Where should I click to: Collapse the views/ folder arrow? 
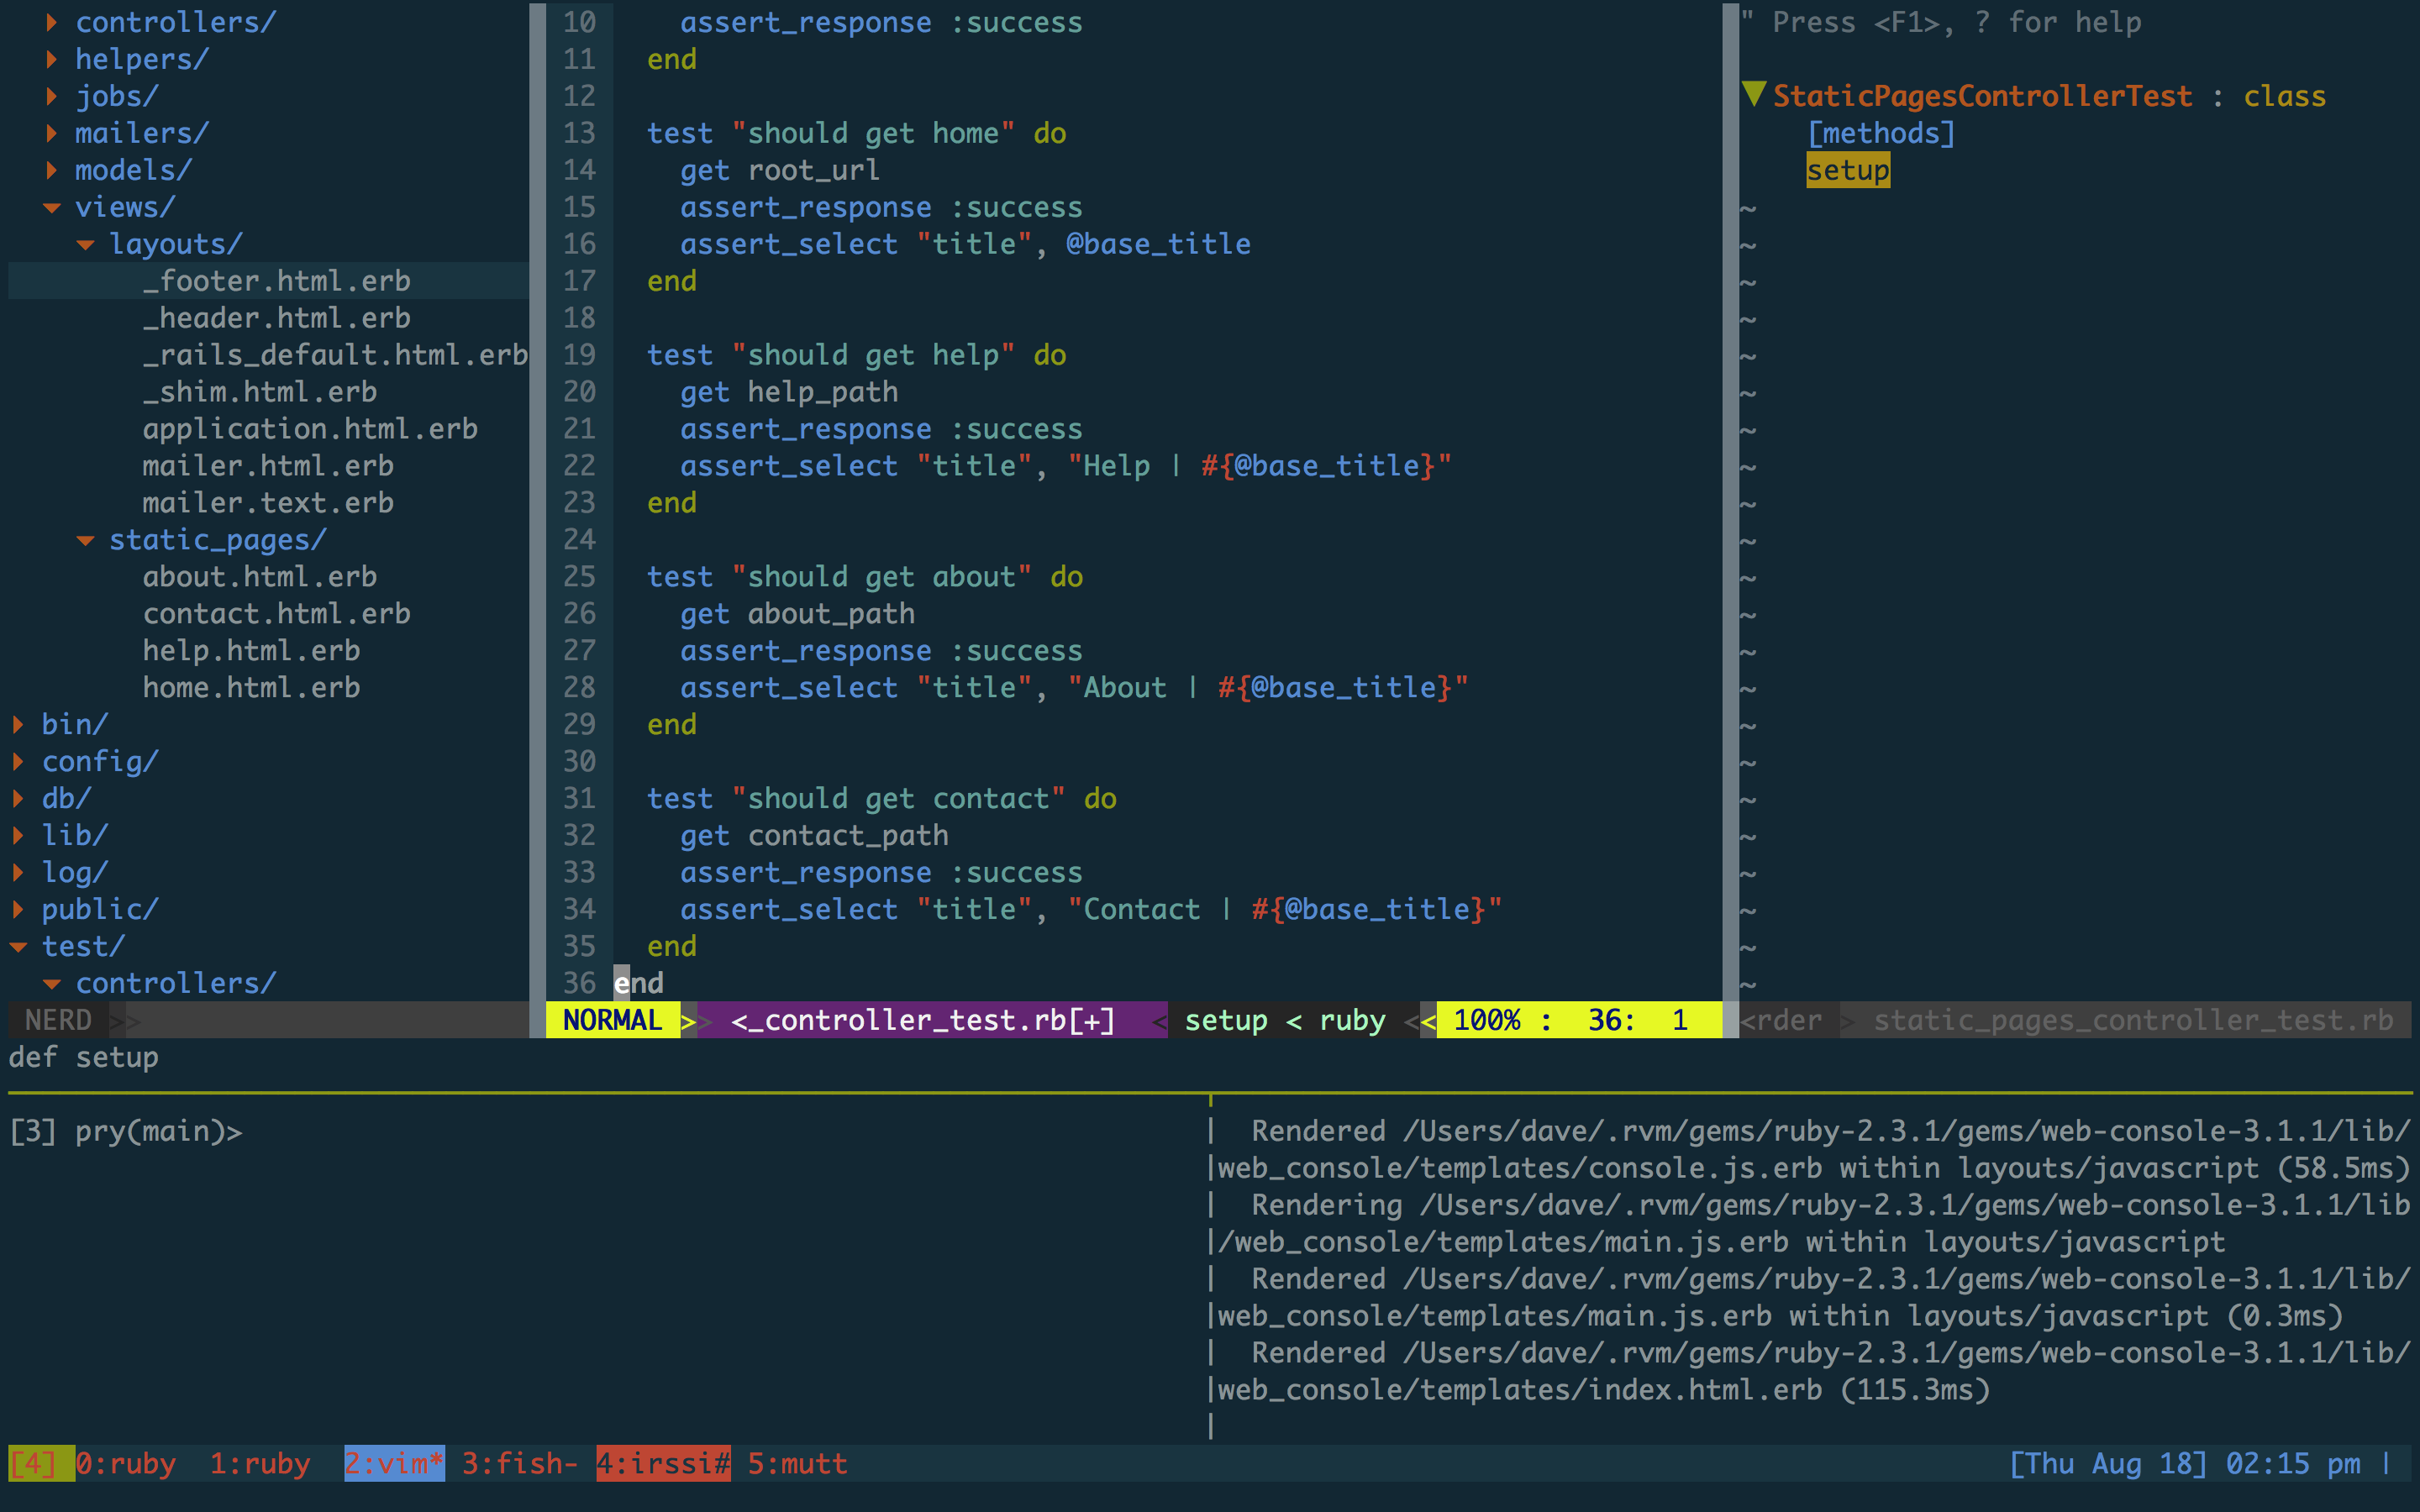pyautogui.click(x=52, y=208)
